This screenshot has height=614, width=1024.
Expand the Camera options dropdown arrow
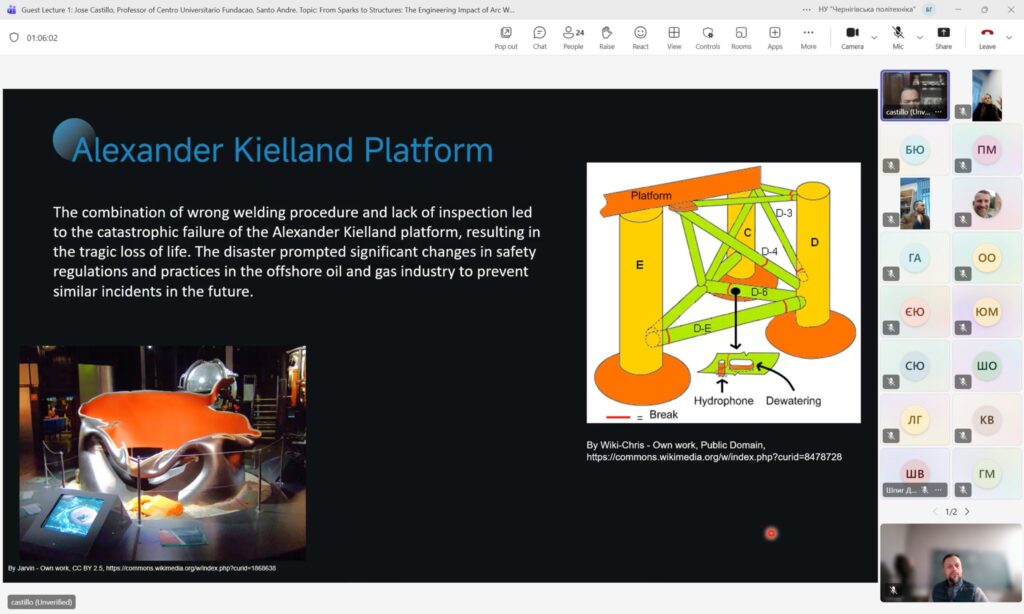coord(874,38)
